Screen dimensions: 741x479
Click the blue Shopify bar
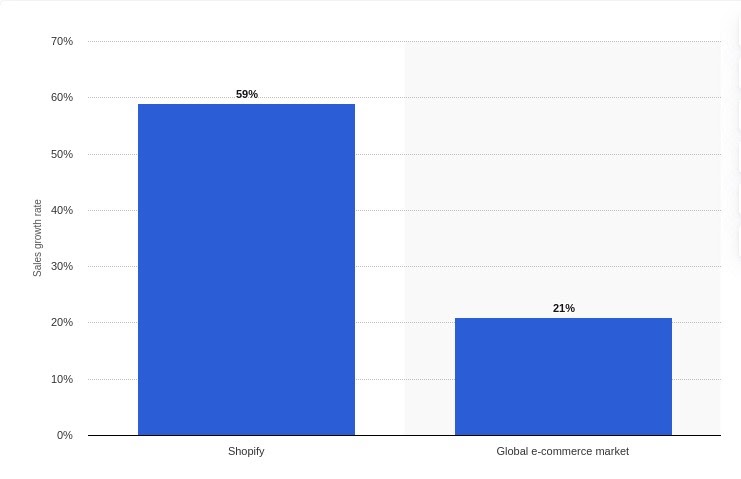point(246,269)
